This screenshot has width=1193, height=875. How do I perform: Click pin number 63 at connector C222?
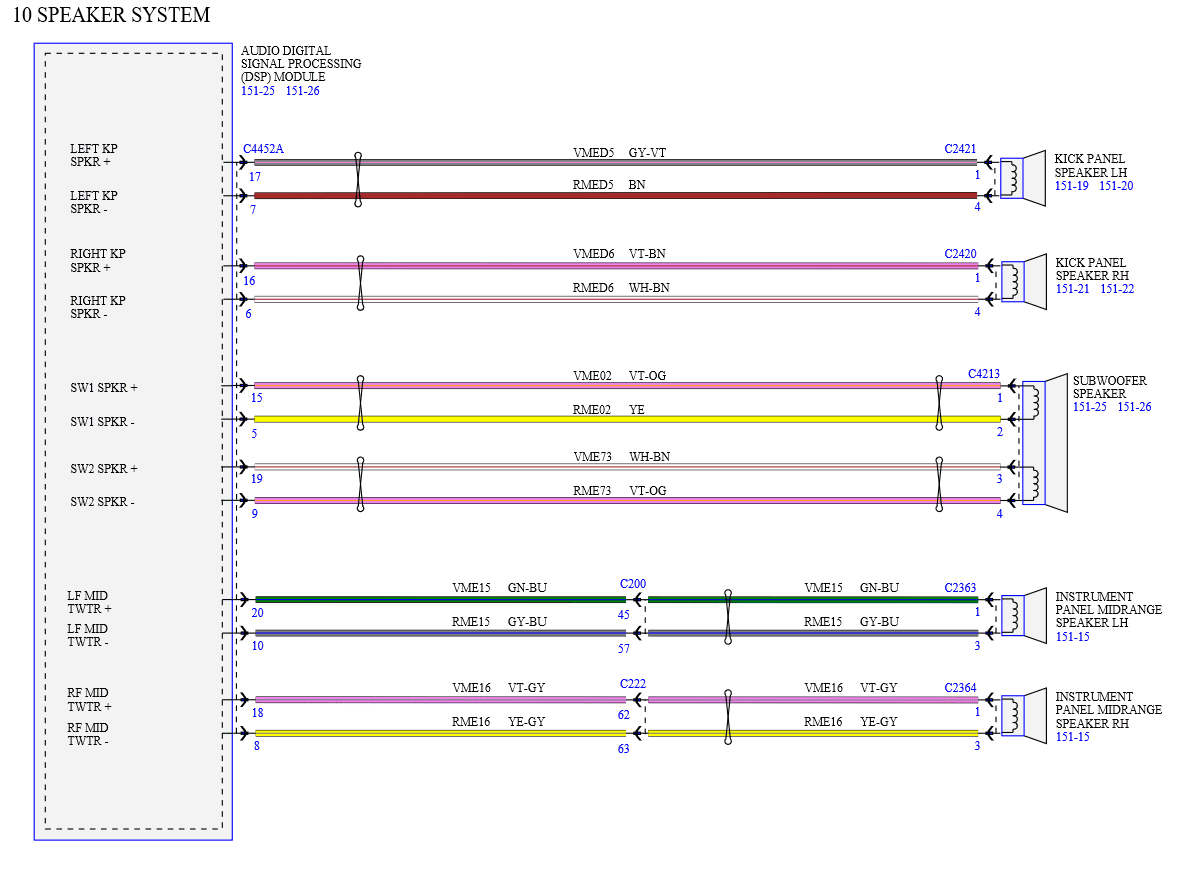[x=624, y=748]
